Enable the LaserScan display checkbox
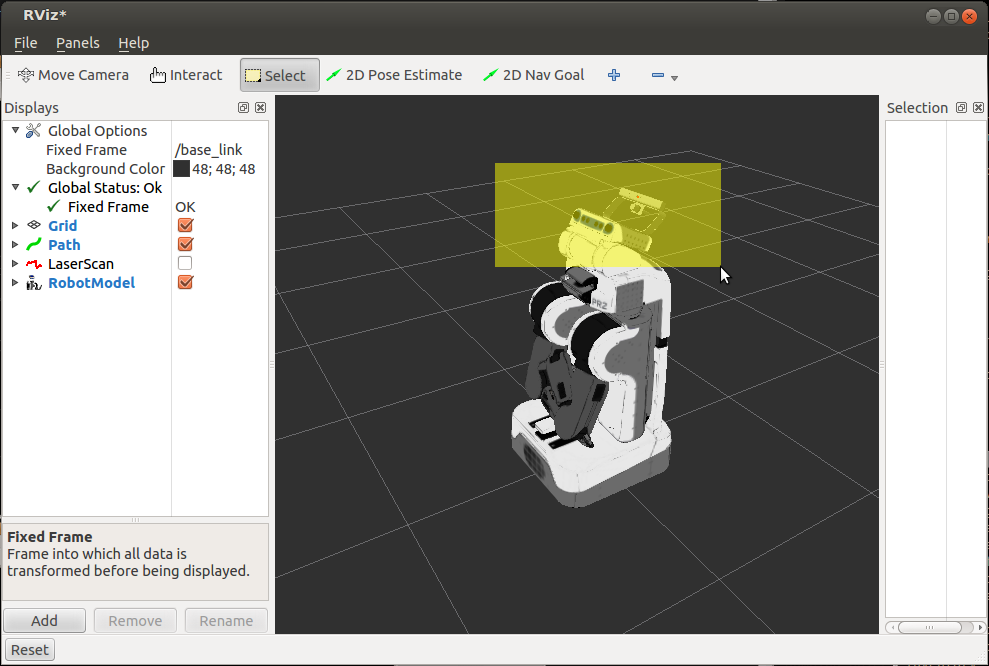The height and width of the screenshot is (666, 989). tap(185, 264)
